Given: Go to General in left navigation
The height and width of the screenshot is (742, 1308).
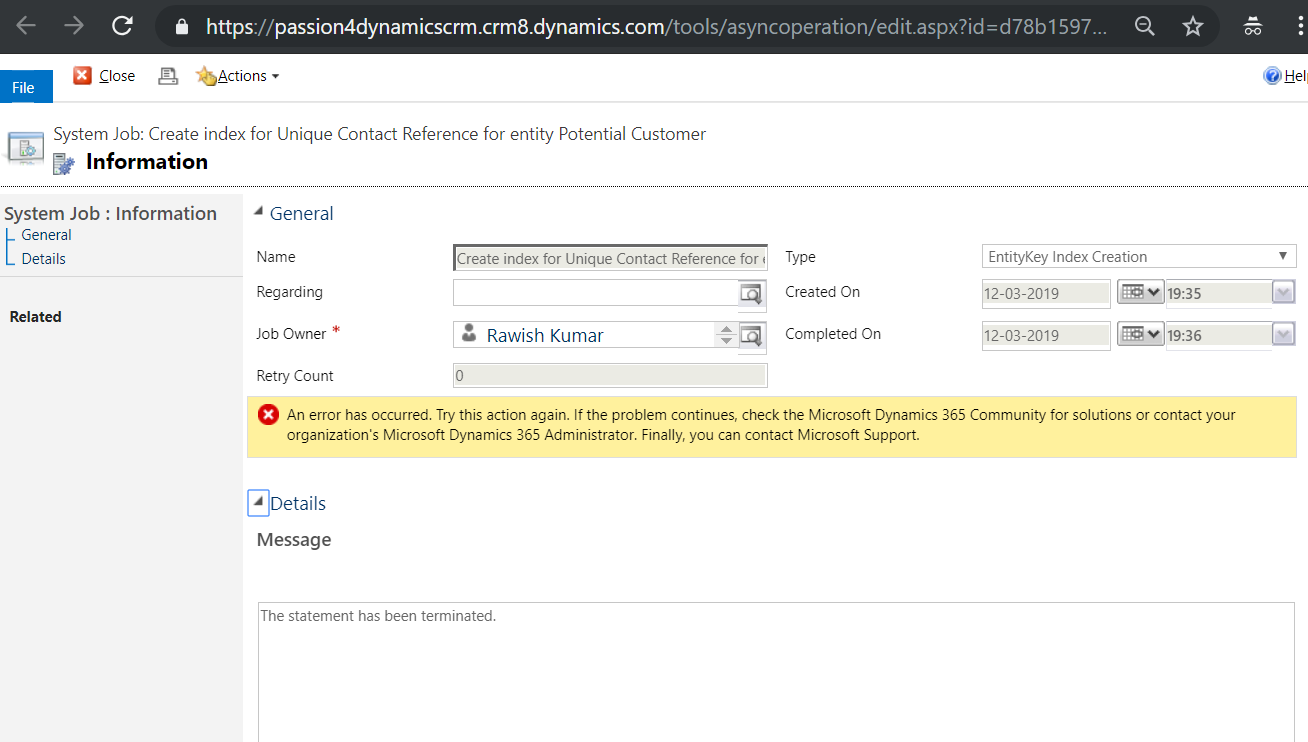Looking at the screenshot, I should click(46, 235).
